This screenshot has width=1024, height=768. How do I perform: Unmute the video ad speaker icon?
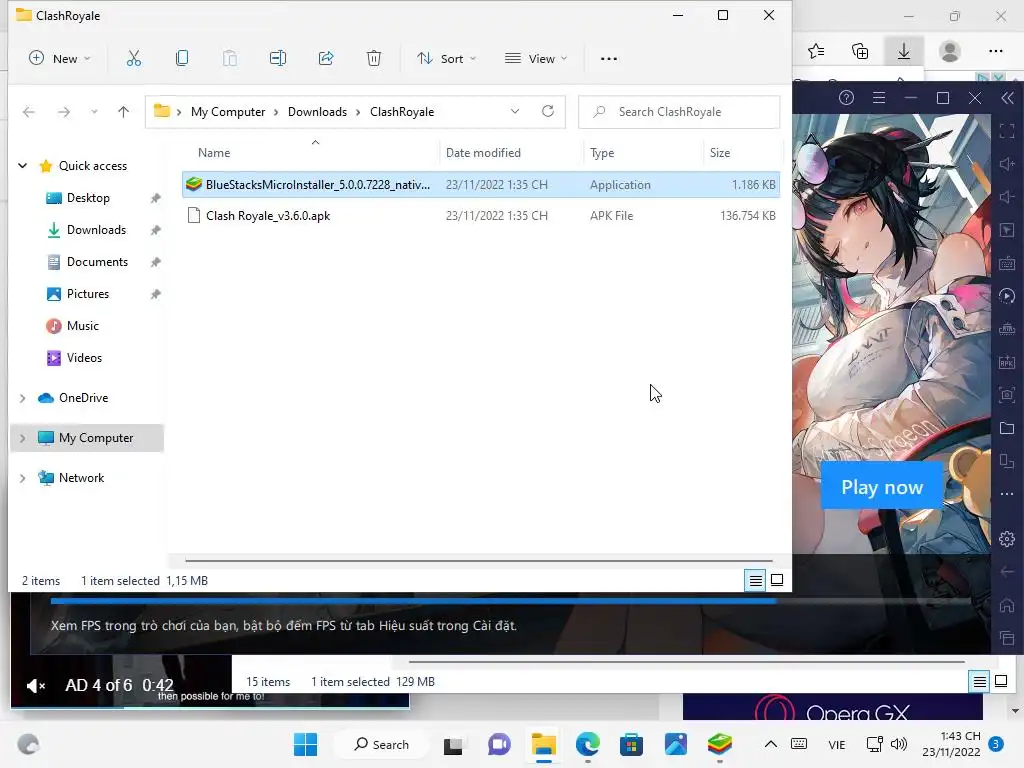[x=36, y=686]
